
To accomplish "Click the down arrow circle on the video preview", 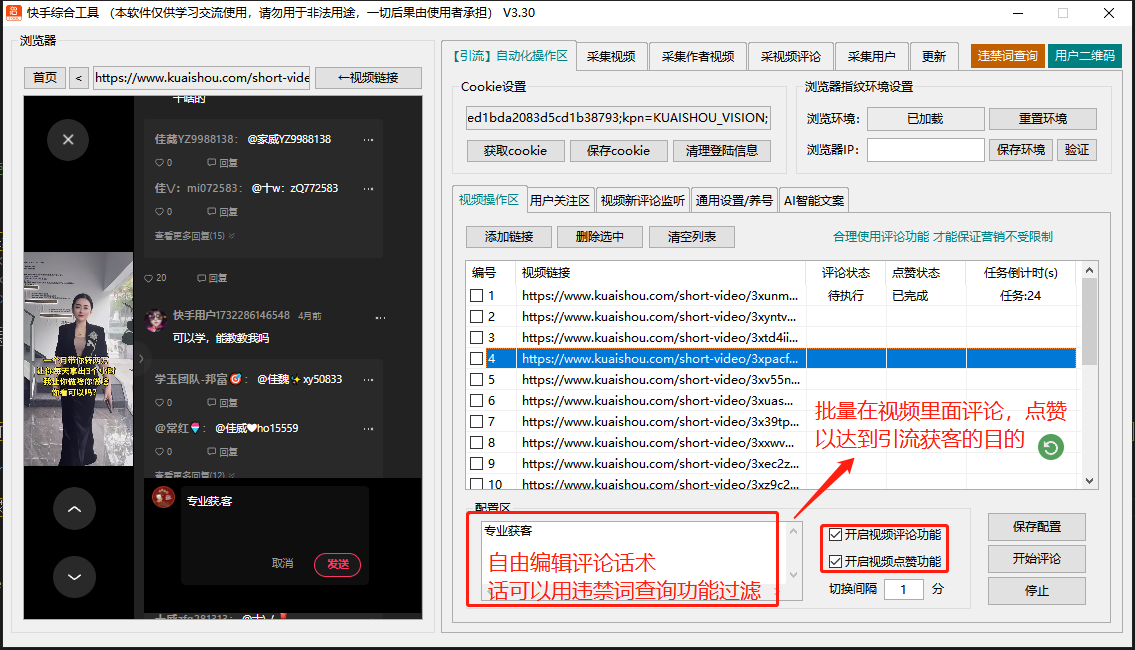I will (74, 577).
